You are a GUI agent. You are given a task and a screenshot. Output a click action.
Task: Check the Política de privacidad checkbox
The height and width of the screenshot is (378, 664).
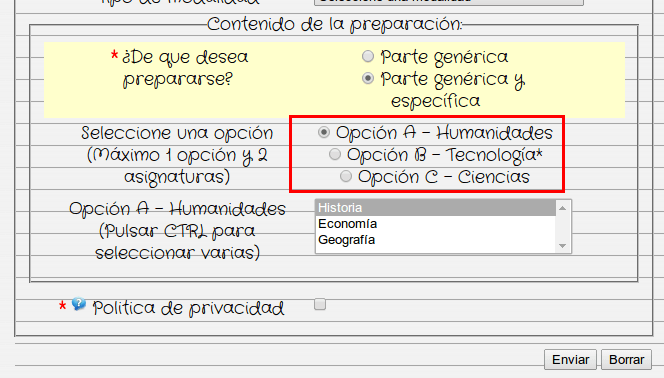(320, 304)
